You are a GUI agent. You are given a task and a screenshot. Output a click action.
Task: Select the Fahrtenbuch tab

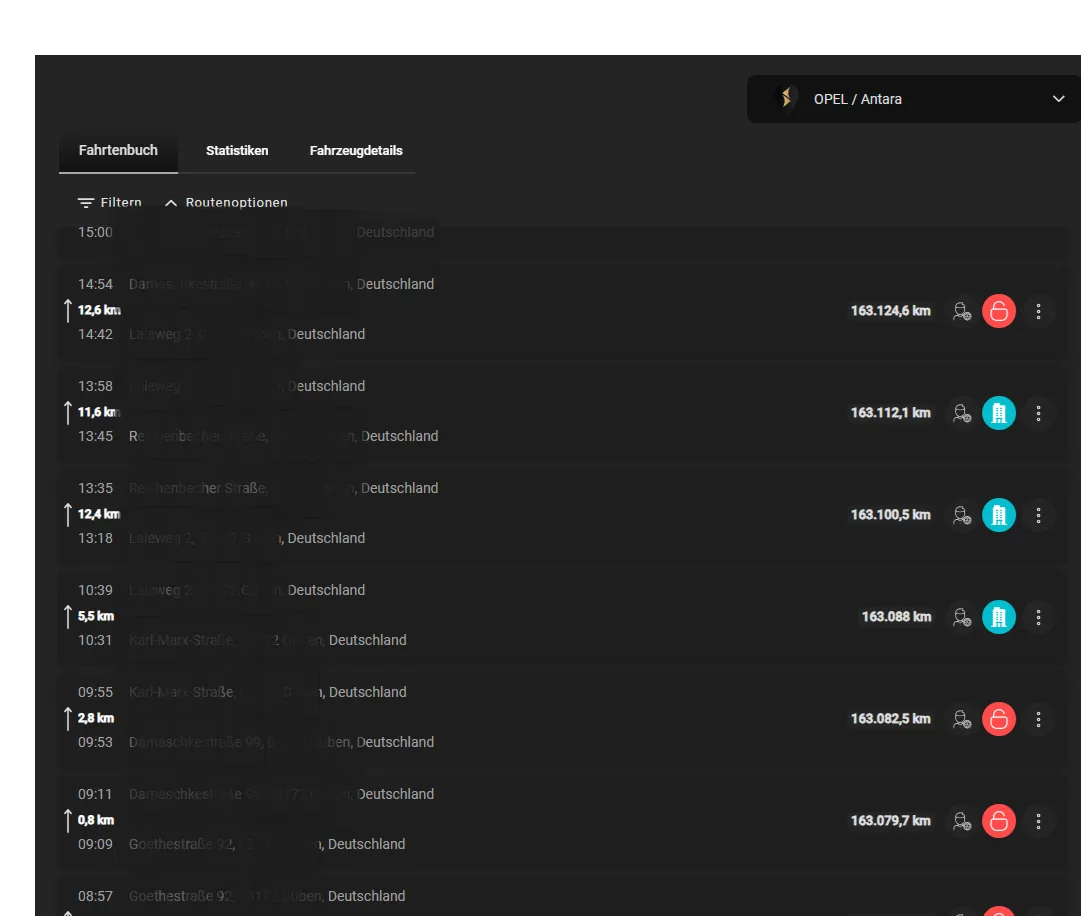point(118,151)
